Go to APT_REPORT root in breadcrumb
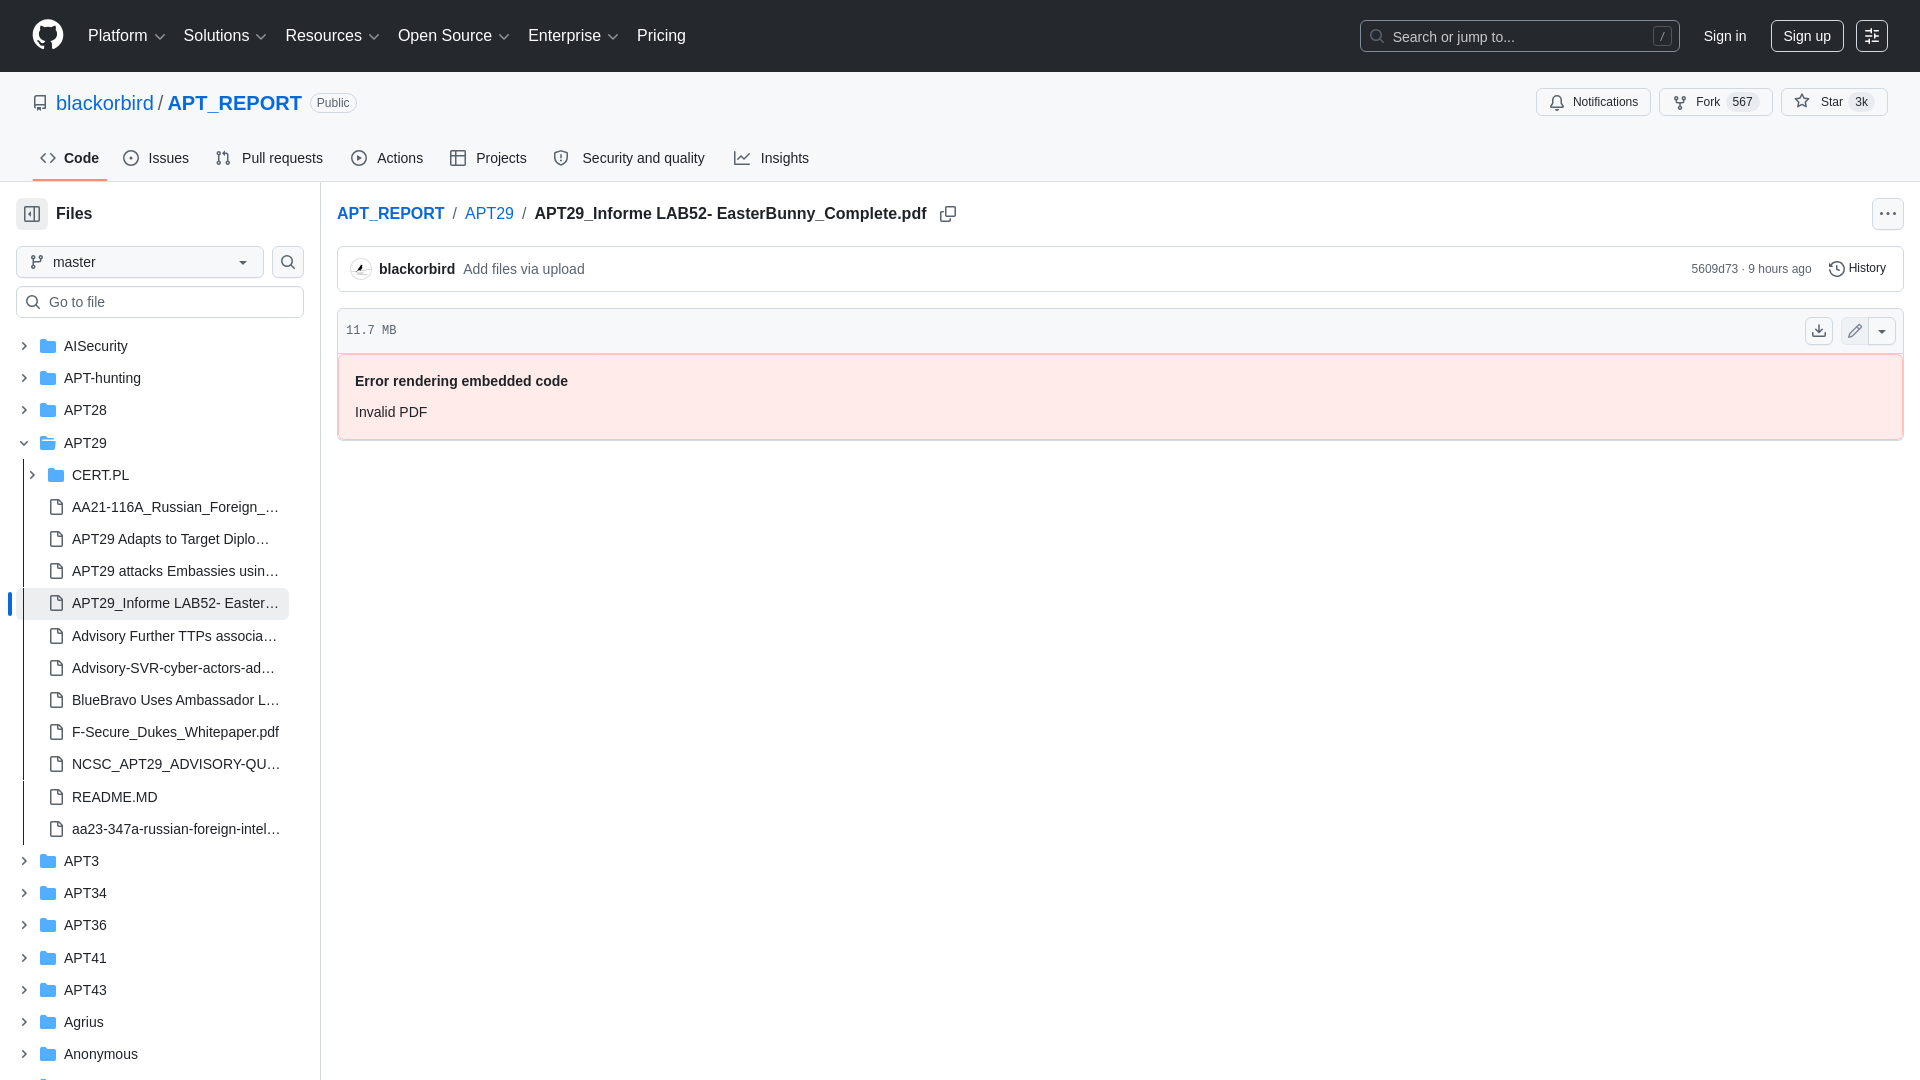1920x1080 pixels. pos(390,214)
